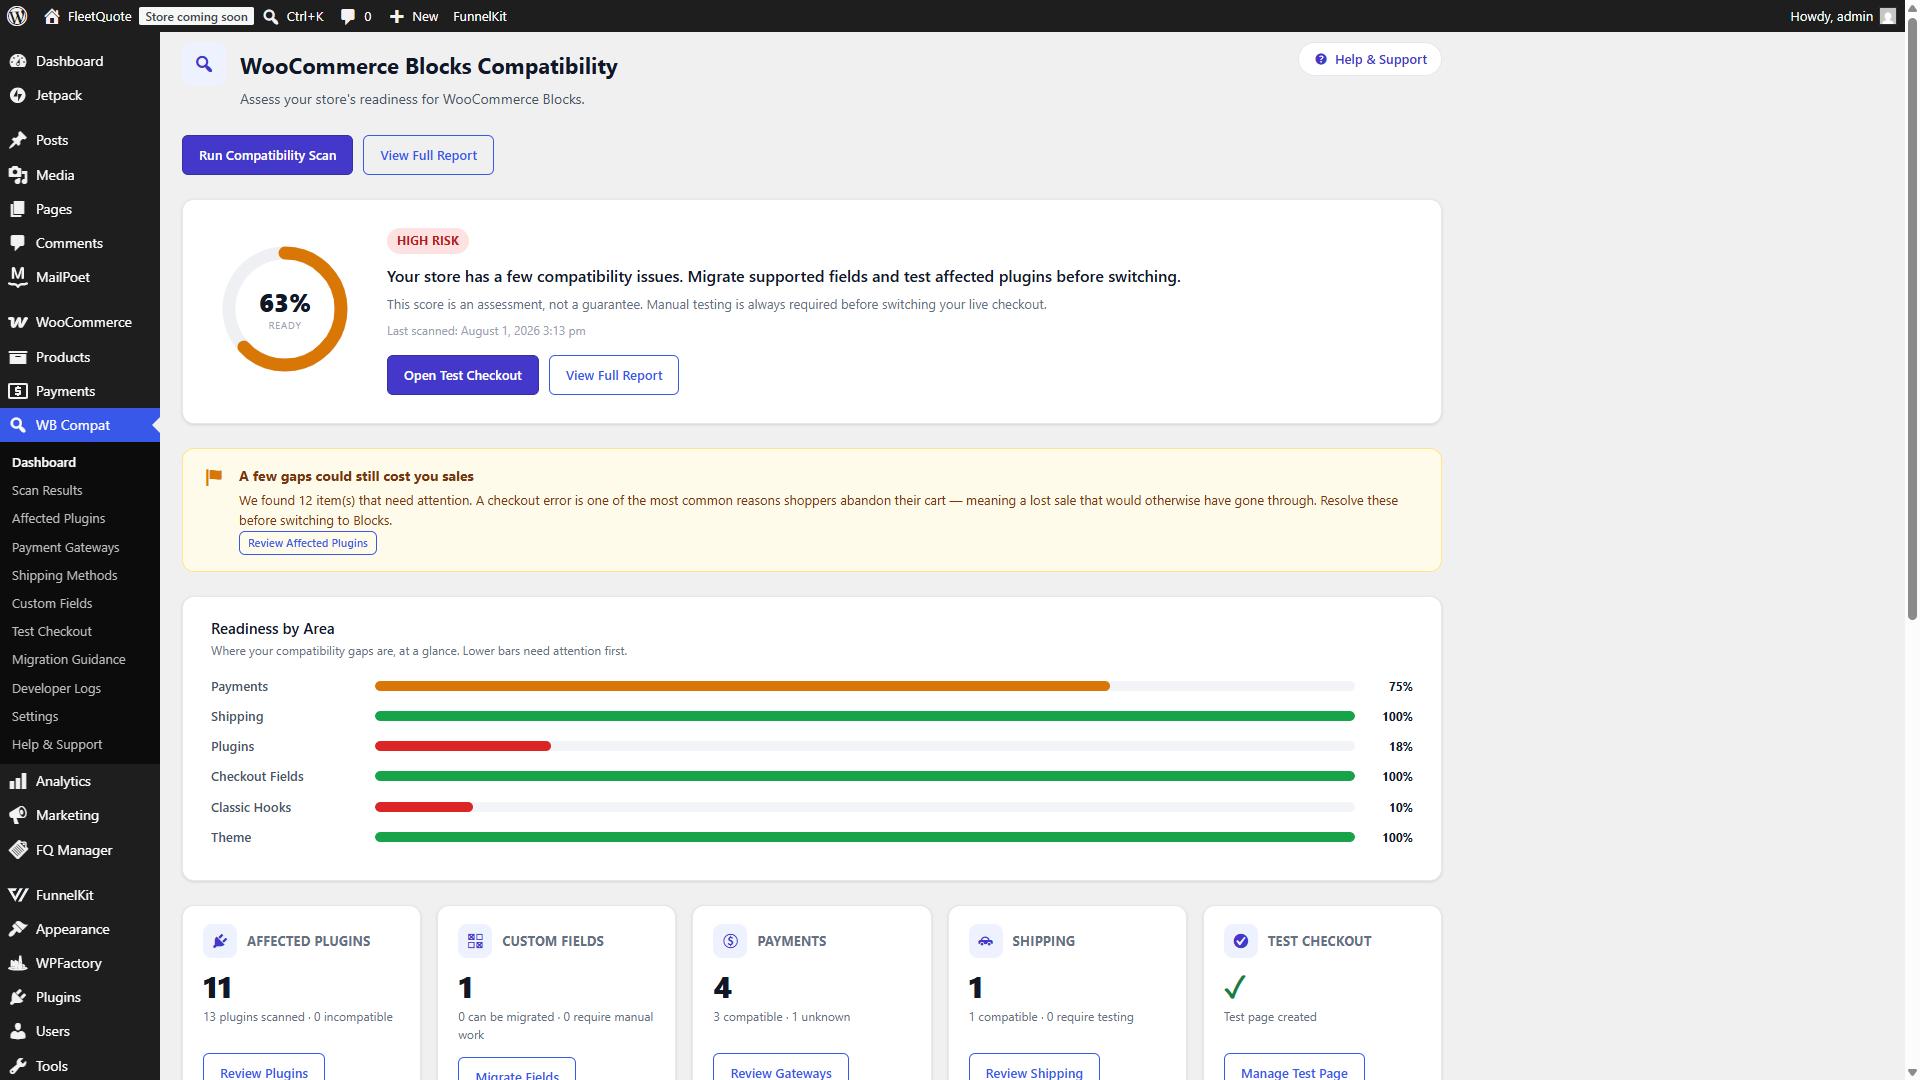Open Payment Gateways submenu item
Image resolution: width=1920 pixels, height=1080 pixels.
tap(65, 547)
